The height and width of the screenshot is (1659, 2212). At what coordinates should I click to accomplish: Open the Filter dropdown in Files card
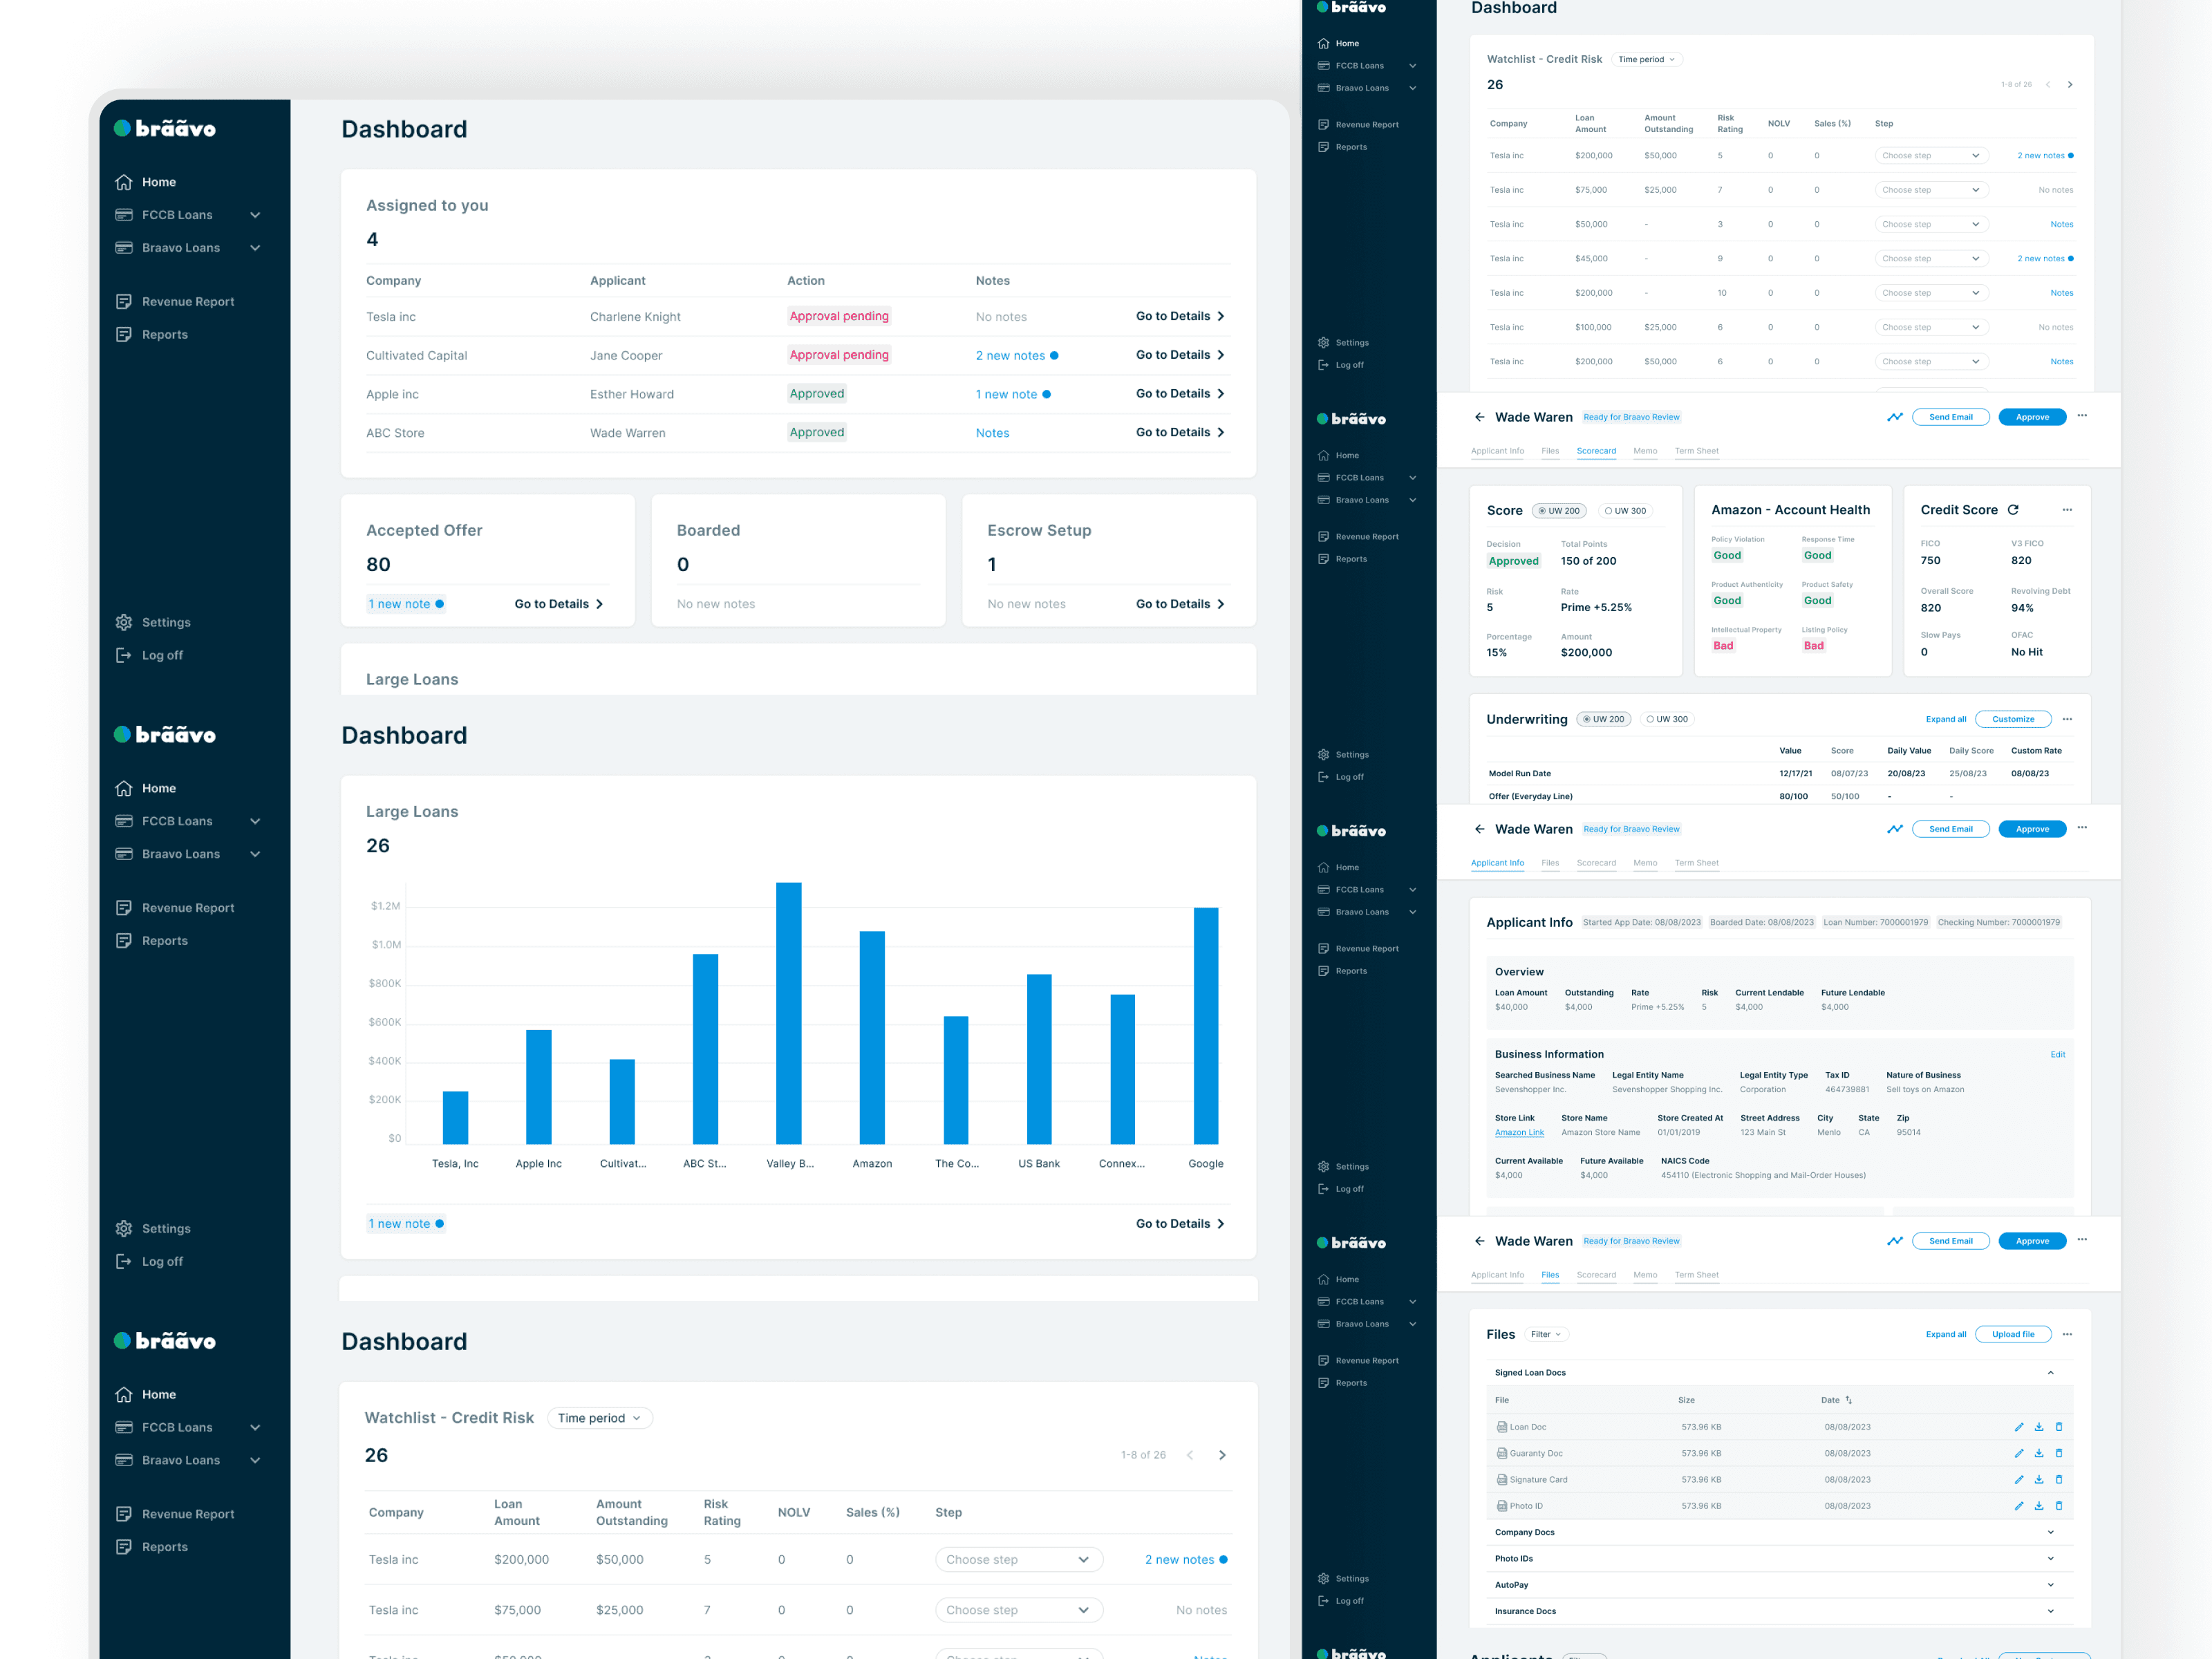[x=1546, y=1334]
